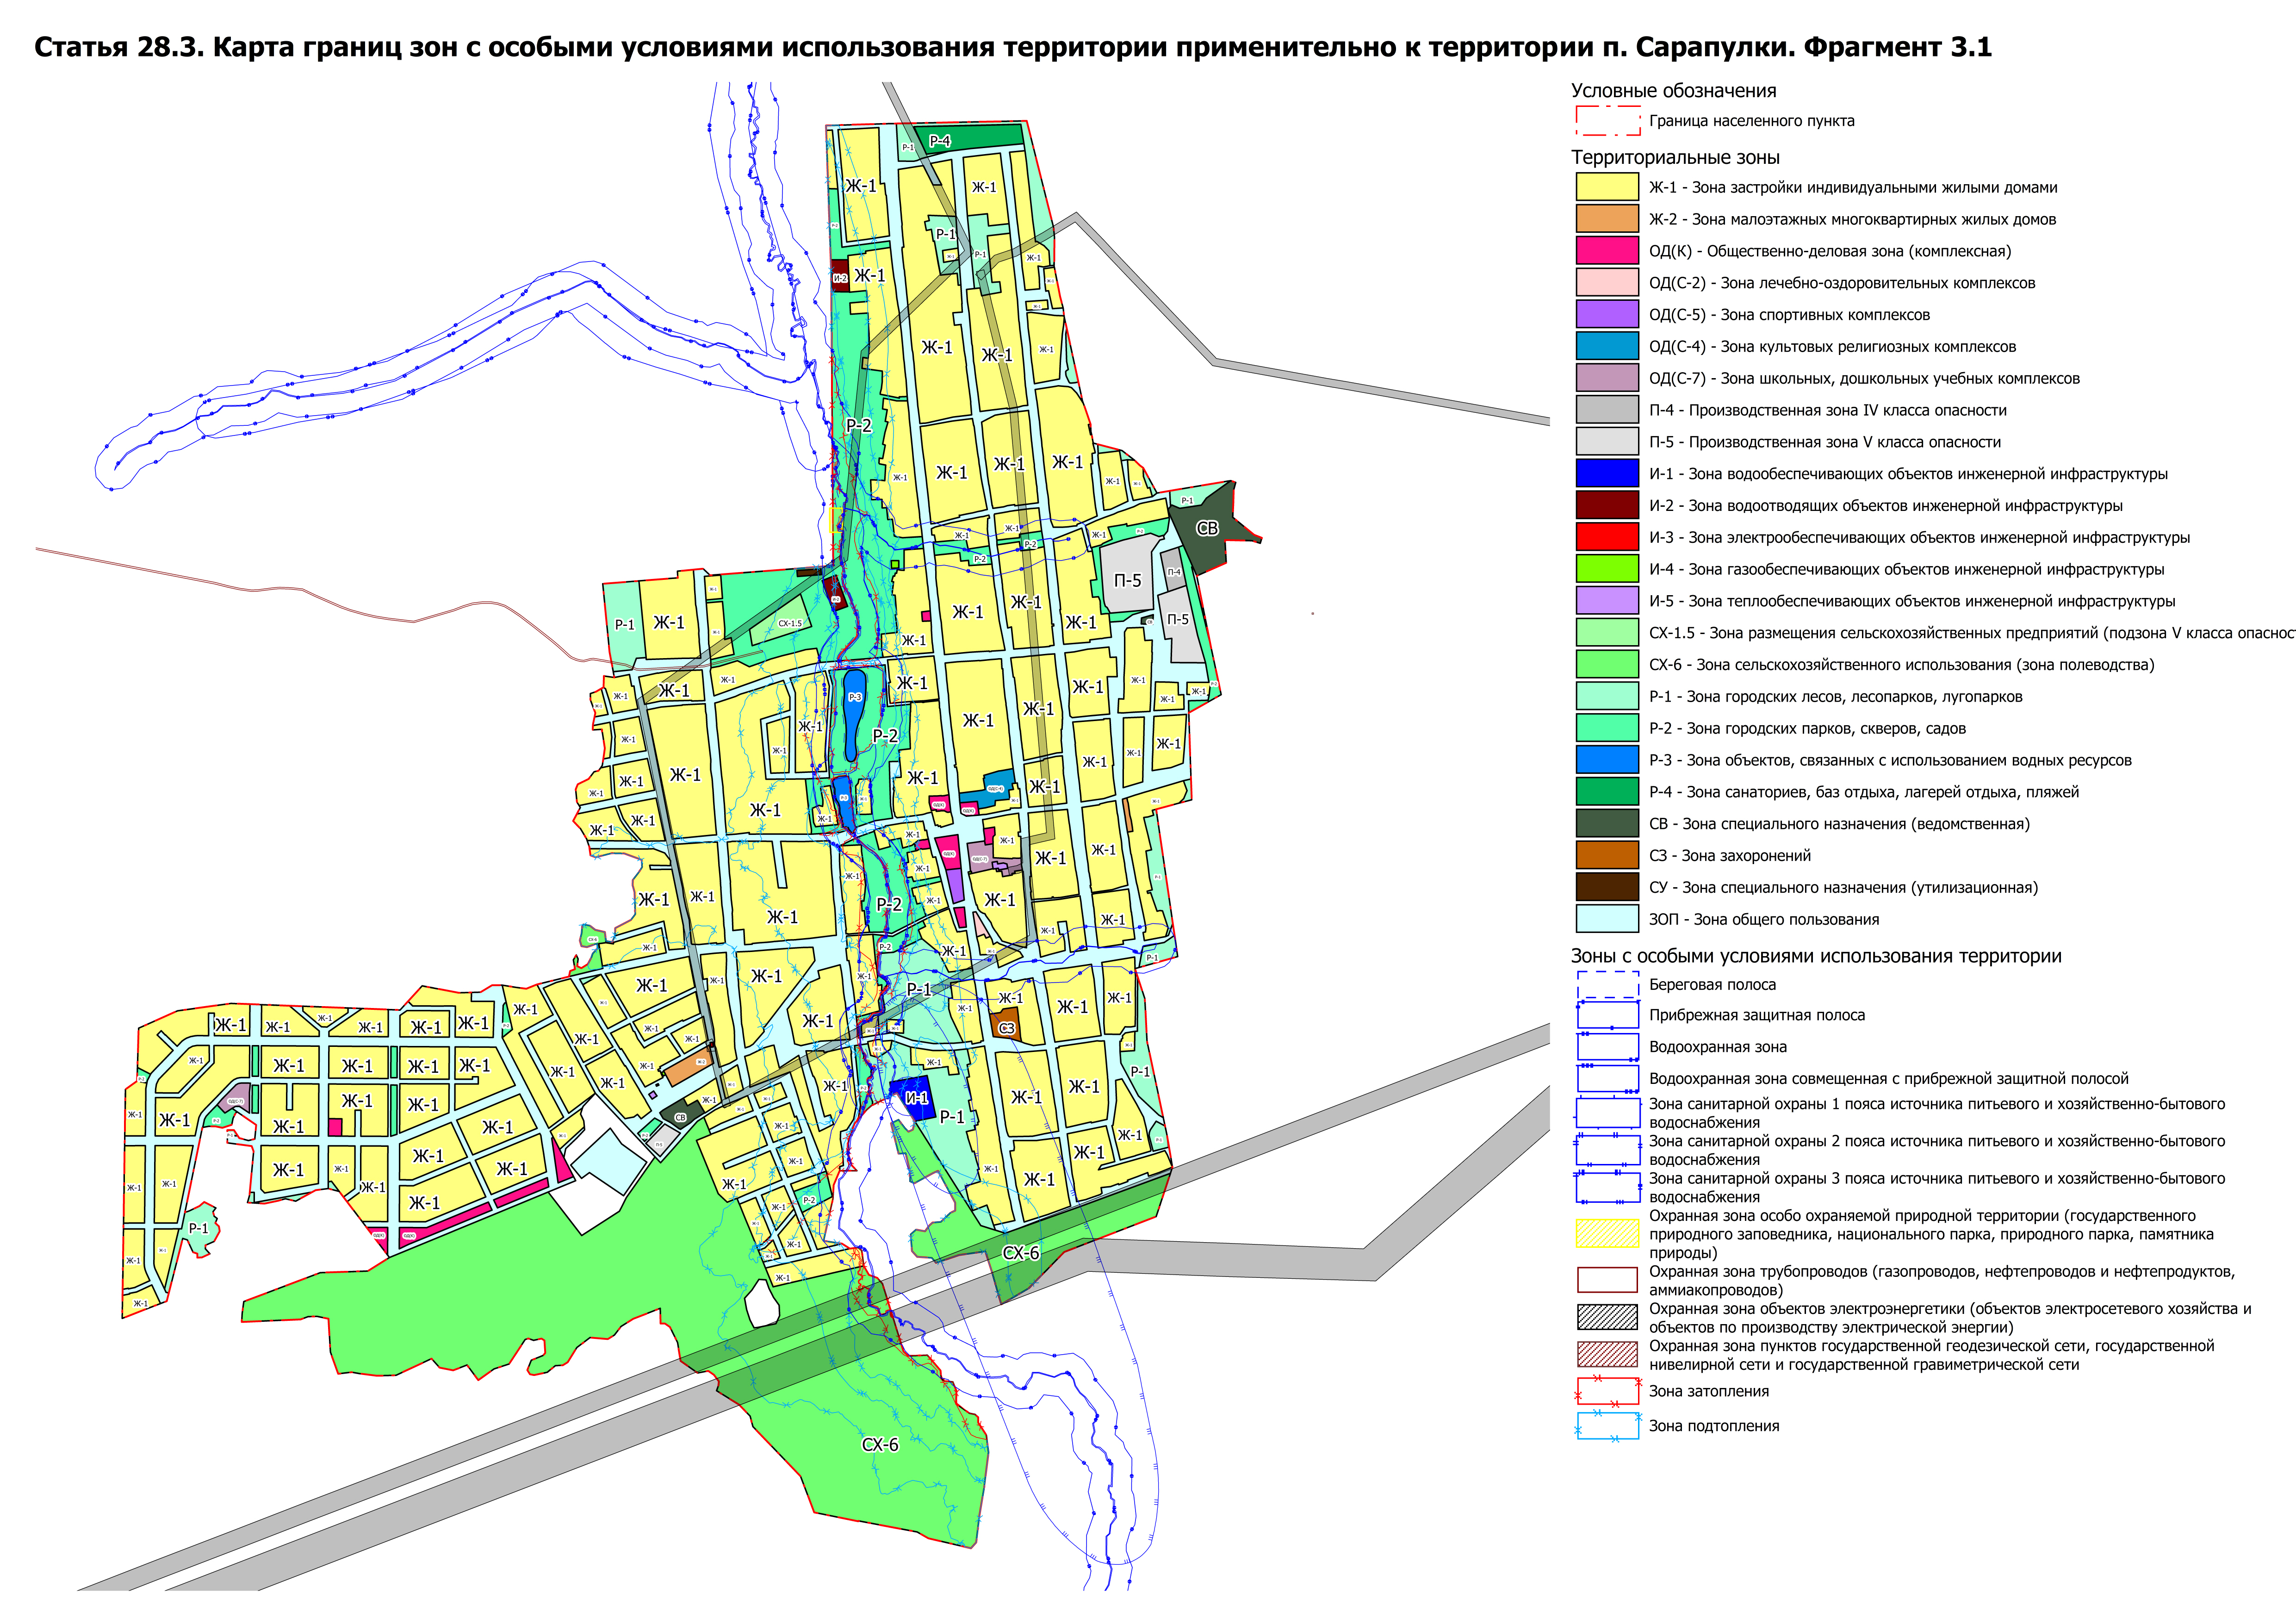Click the pink ОД(К) legend swatch

pyautogui.click(x=1607, y=251)
